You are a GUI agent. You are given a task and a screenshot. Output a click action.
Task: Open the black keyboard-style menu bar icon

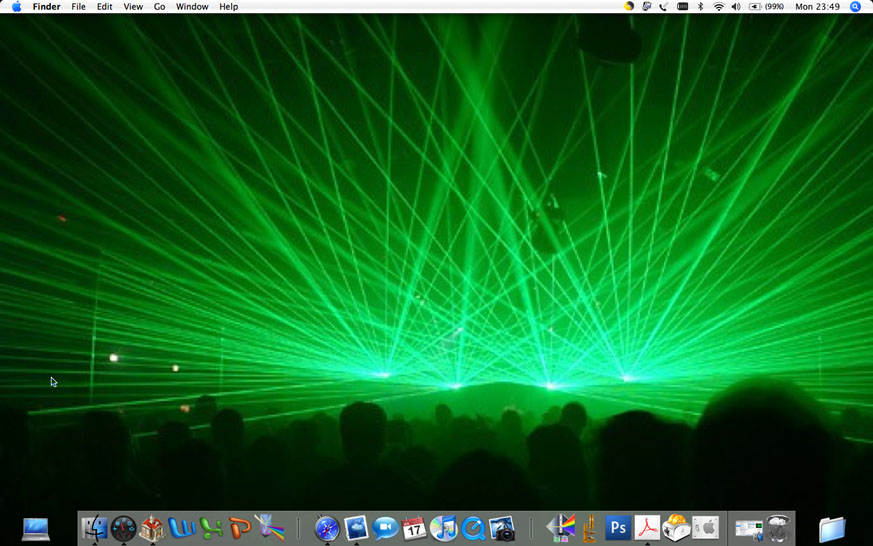(683, 7)
